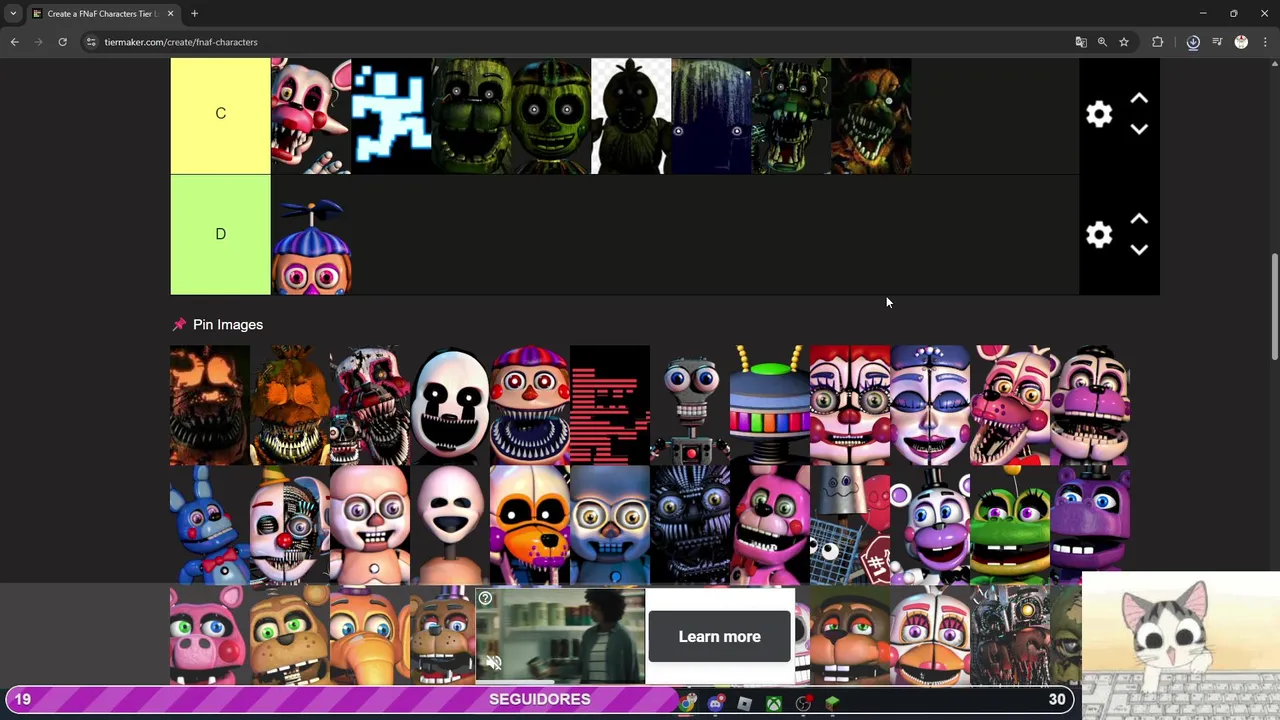
Task: Open the translate page icon
Action: (x=1081, y=42)
